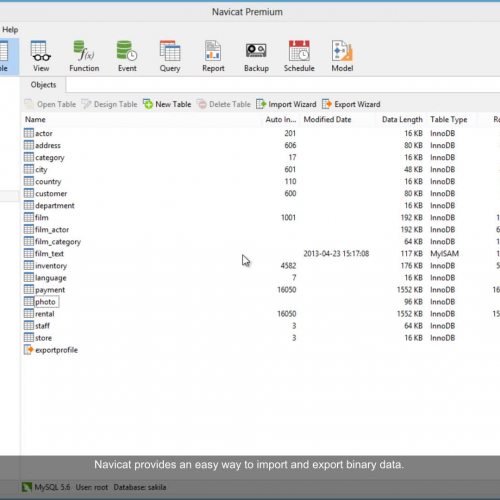The height and width of the screenshot is (500, 500).
Task: Launch the Export Wizard
Action: point(351,104)
